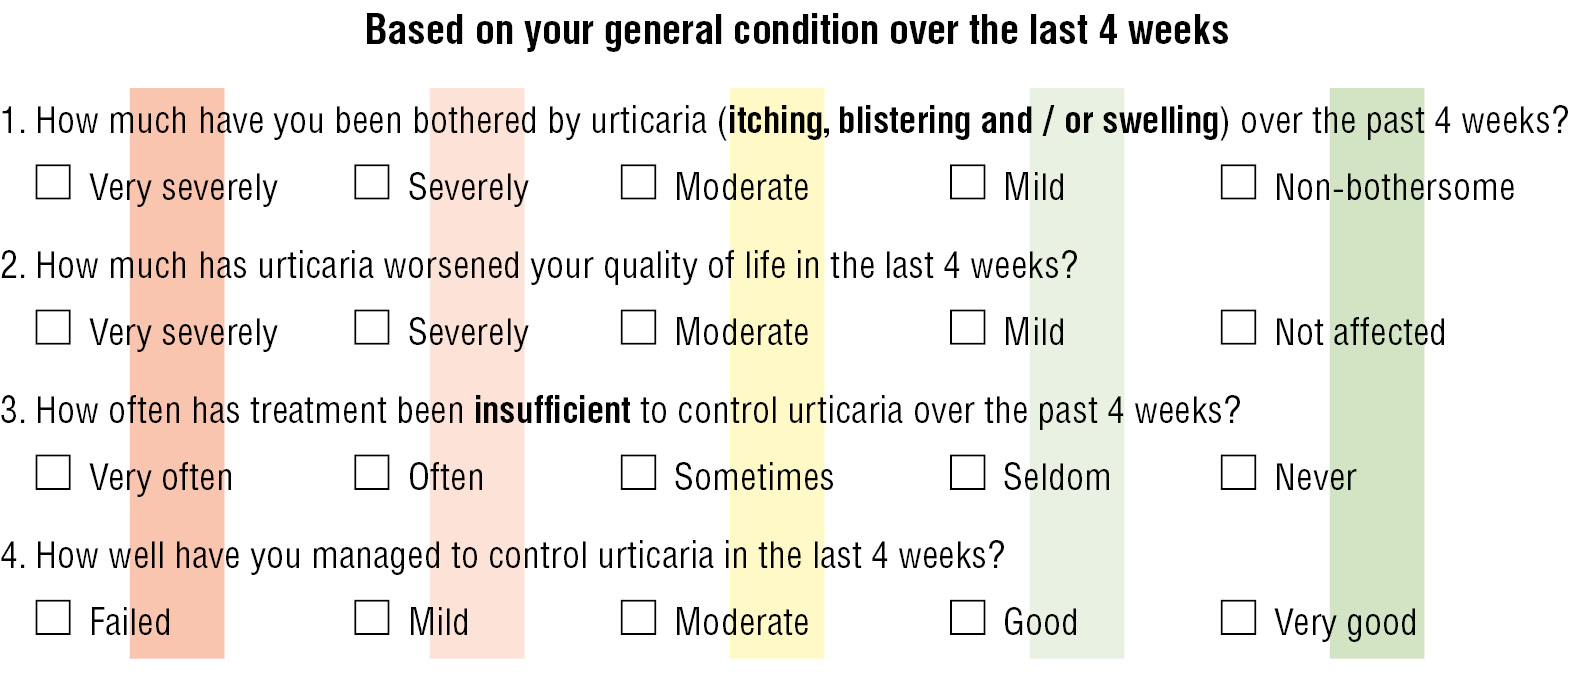This screenshot has height=688, width=1594.
Task: Mark the 'Very good' checkbox
Action: [x=1238, y=618]
